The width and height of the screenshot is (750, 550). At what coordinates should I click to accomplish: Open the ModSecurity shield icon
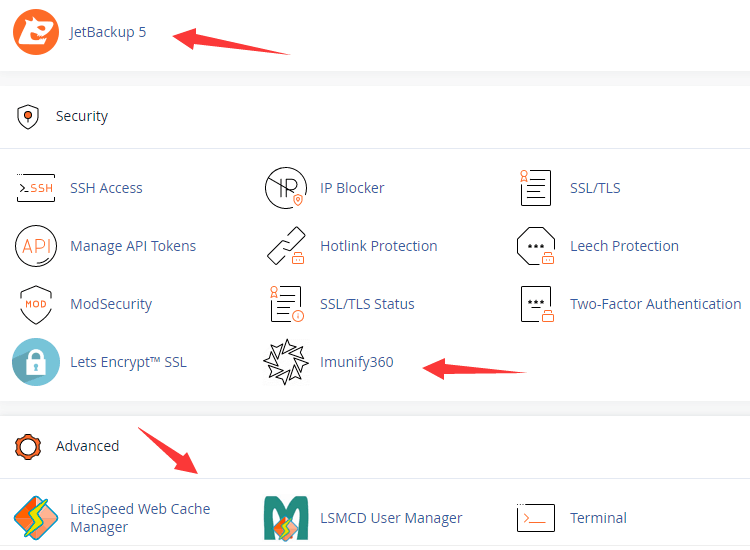coord(36,304)
